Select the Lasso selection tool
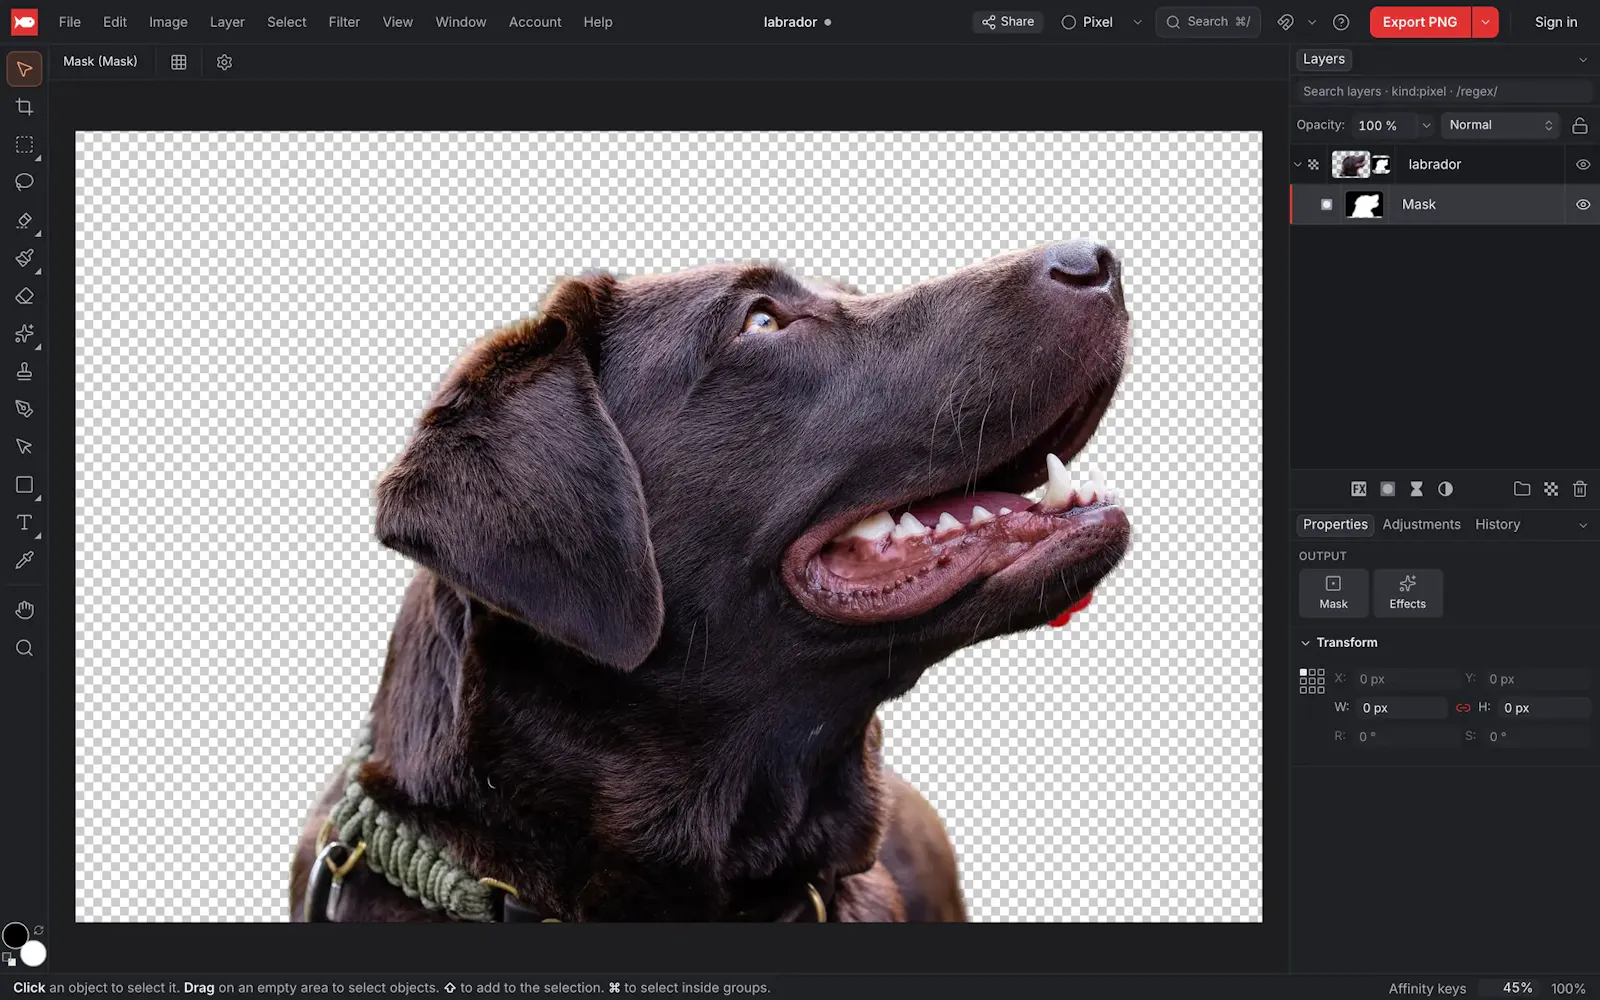The image size is (1600, 1000). tap(24, 182)
